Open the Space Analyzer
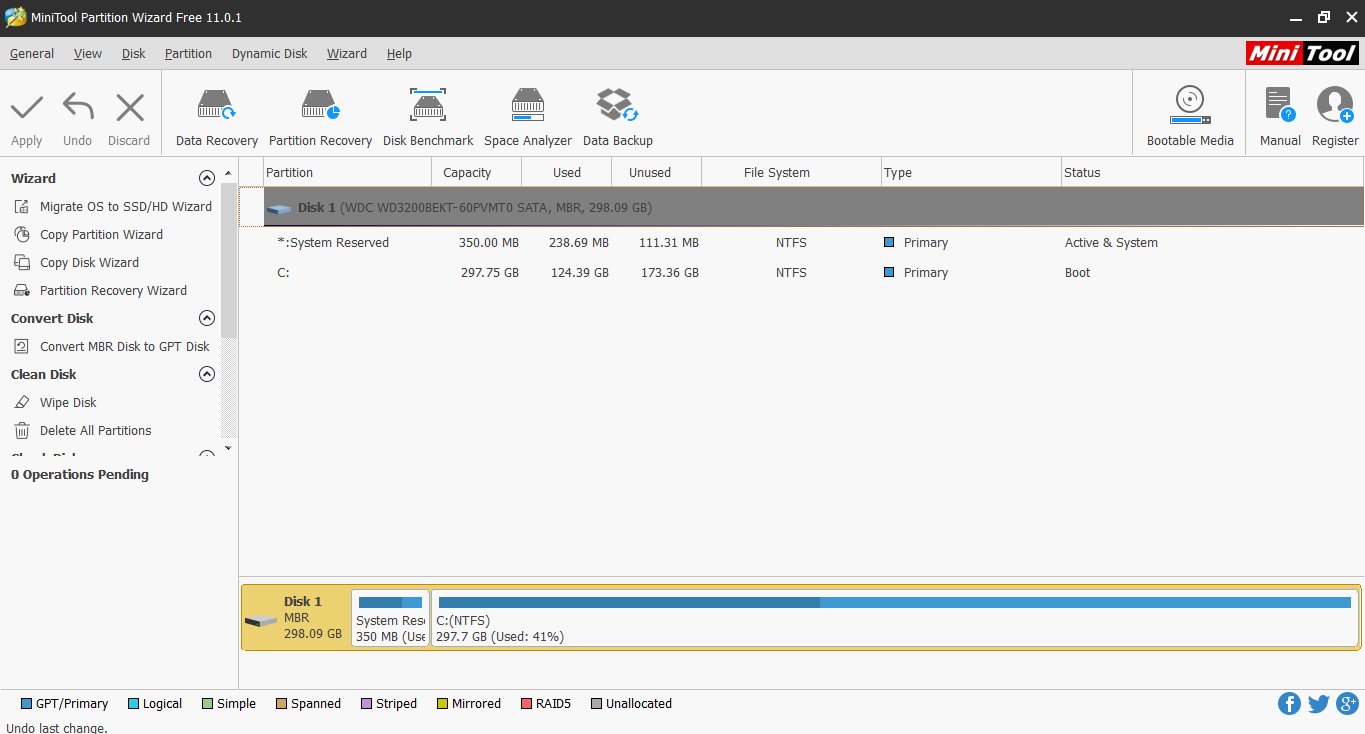Image resolution: width=1365 pixels, height=734 pixels. click(x=527, y=113)
